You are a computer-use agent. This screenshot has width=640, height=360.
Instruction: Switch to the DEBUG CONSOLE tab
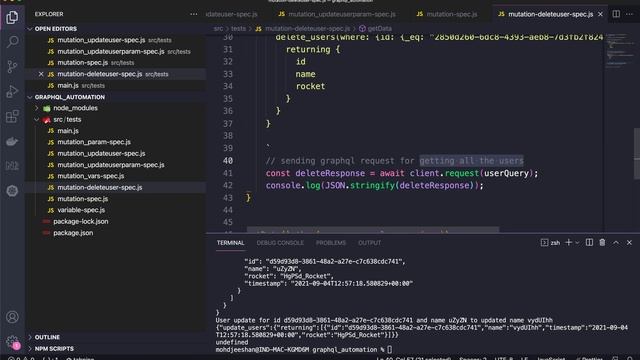tap(280, 242)
